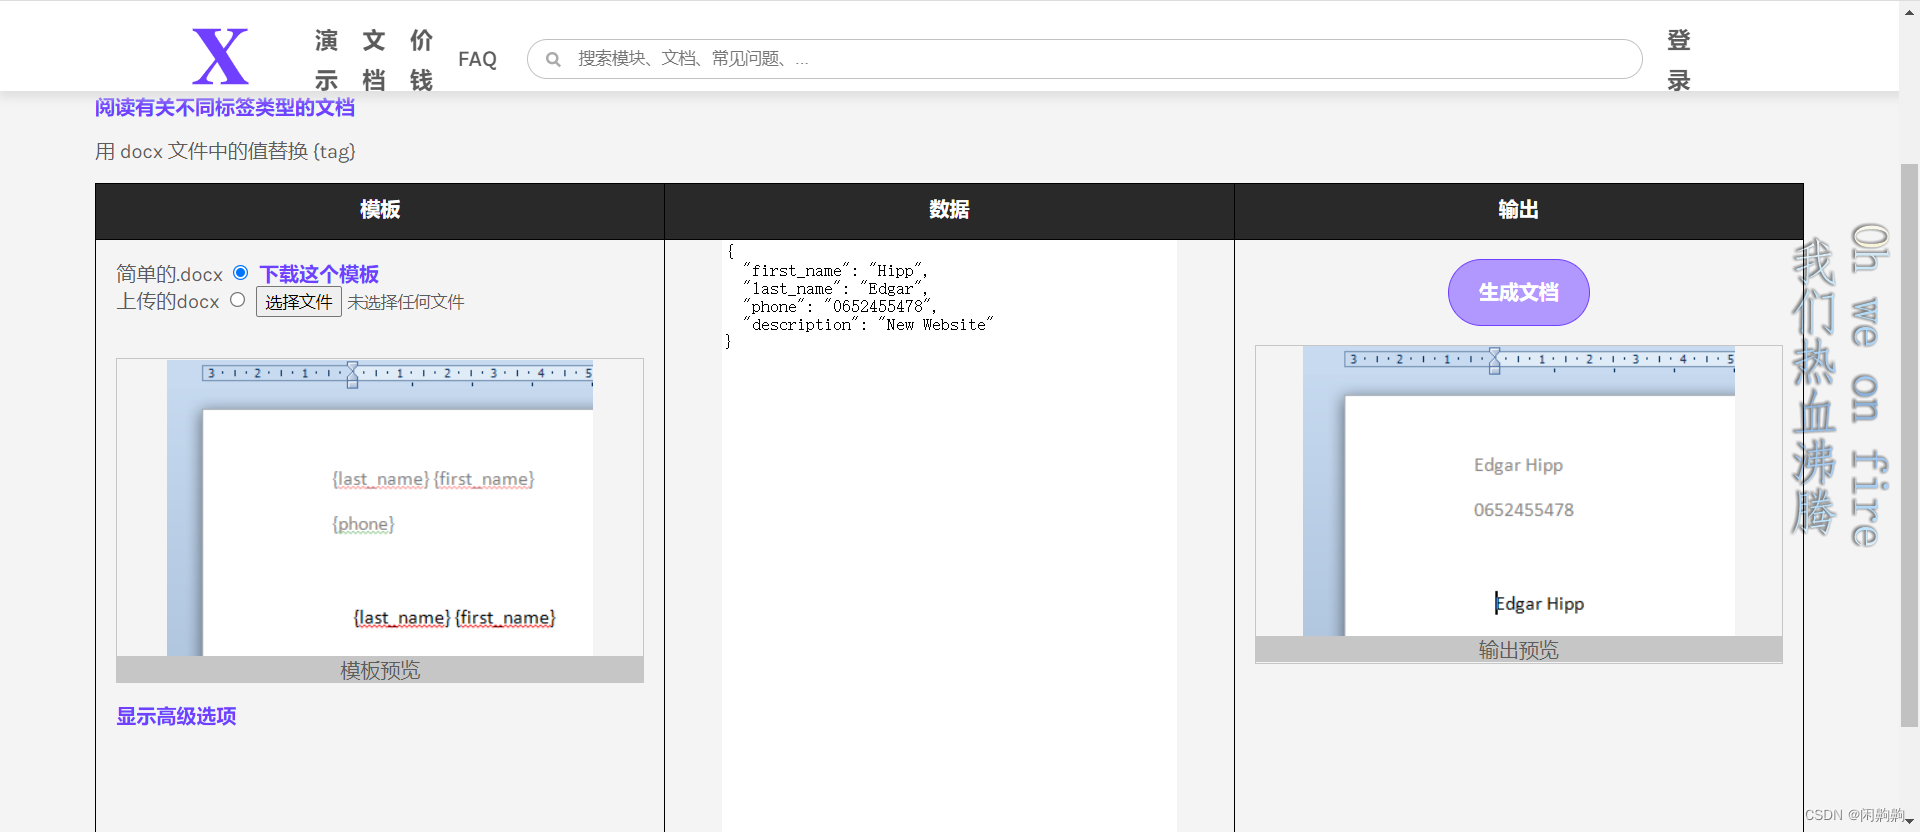Click the 下载这个模板 link
Screen dimensions: 1920x832
point(319,274)
